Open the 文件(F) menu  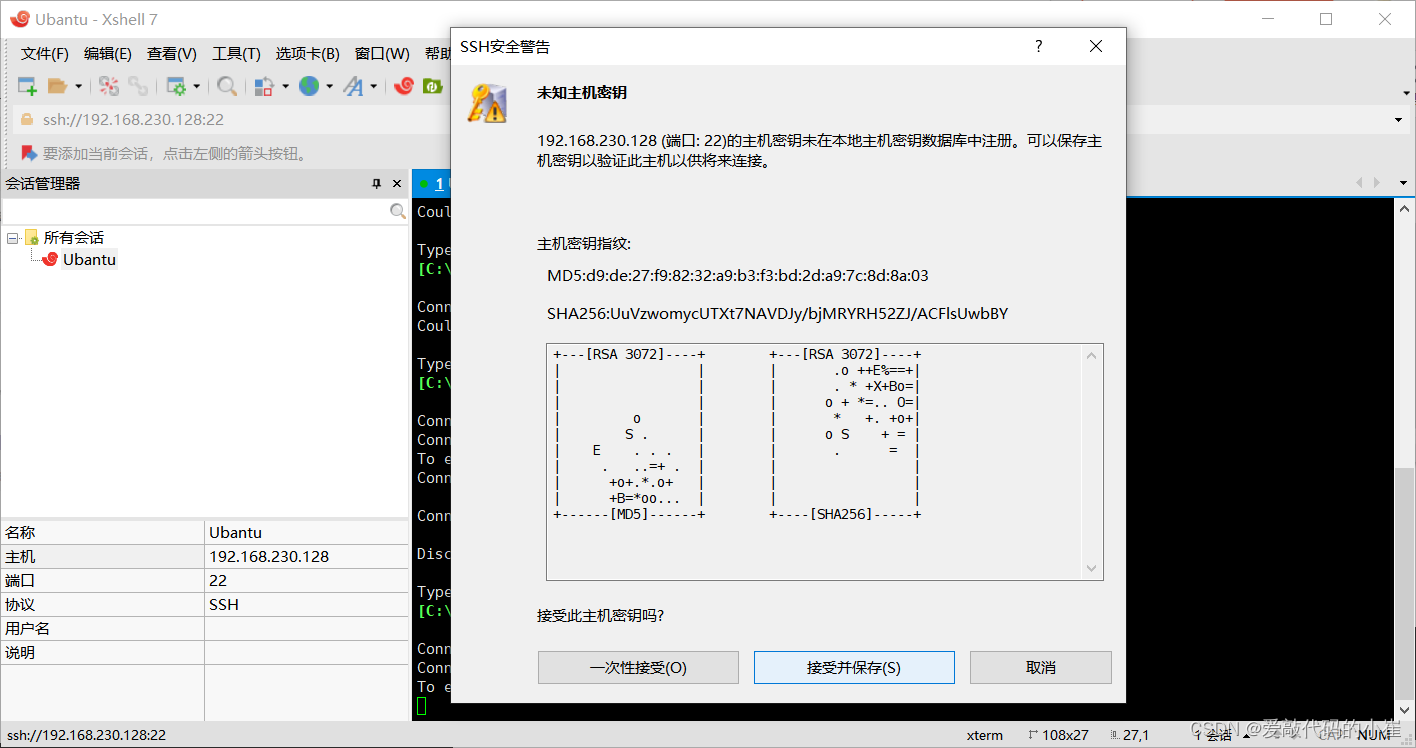(x=45, y=54)
